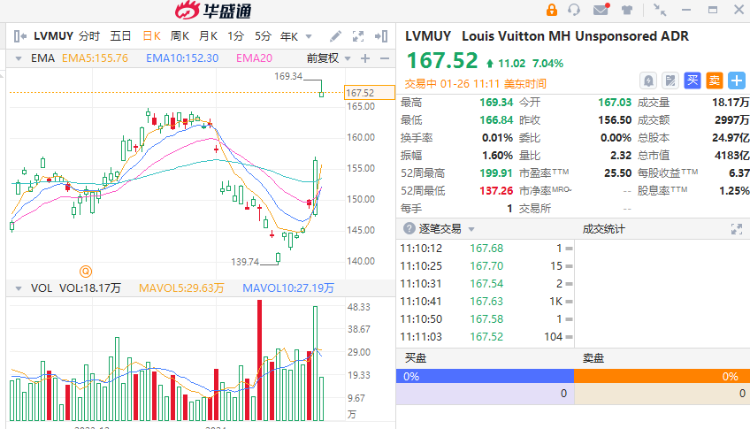750x429 pixels.
Task: Add indicator with plus icon
Action: coord(365,58)
